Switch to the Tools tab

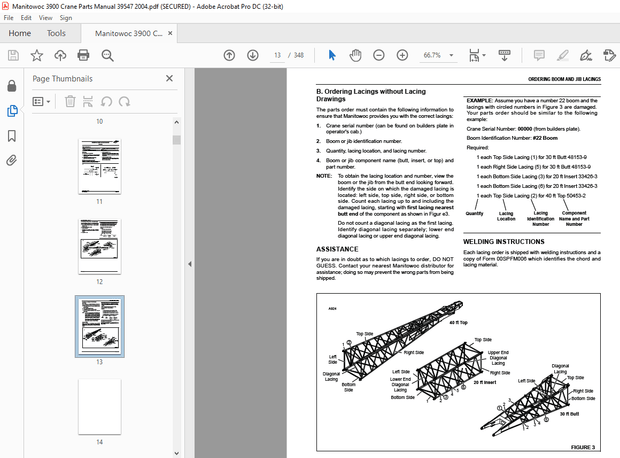56,33
